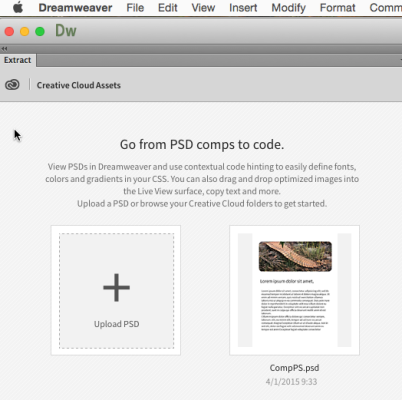402x400 pixels.
Task: Maximize window with the green button
Action: (x=40, y=32)
